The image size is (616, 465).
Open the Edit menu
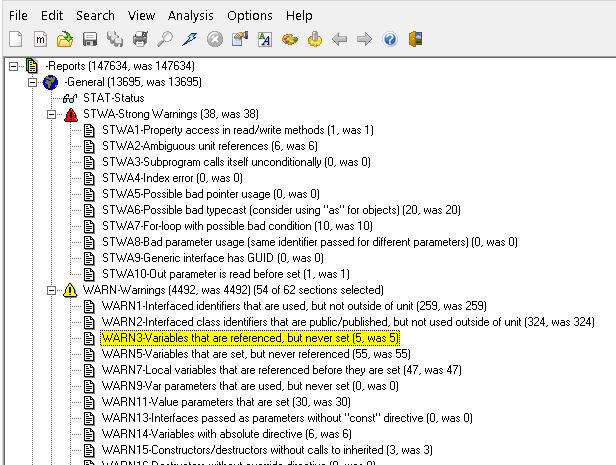(x=52, y=16)
